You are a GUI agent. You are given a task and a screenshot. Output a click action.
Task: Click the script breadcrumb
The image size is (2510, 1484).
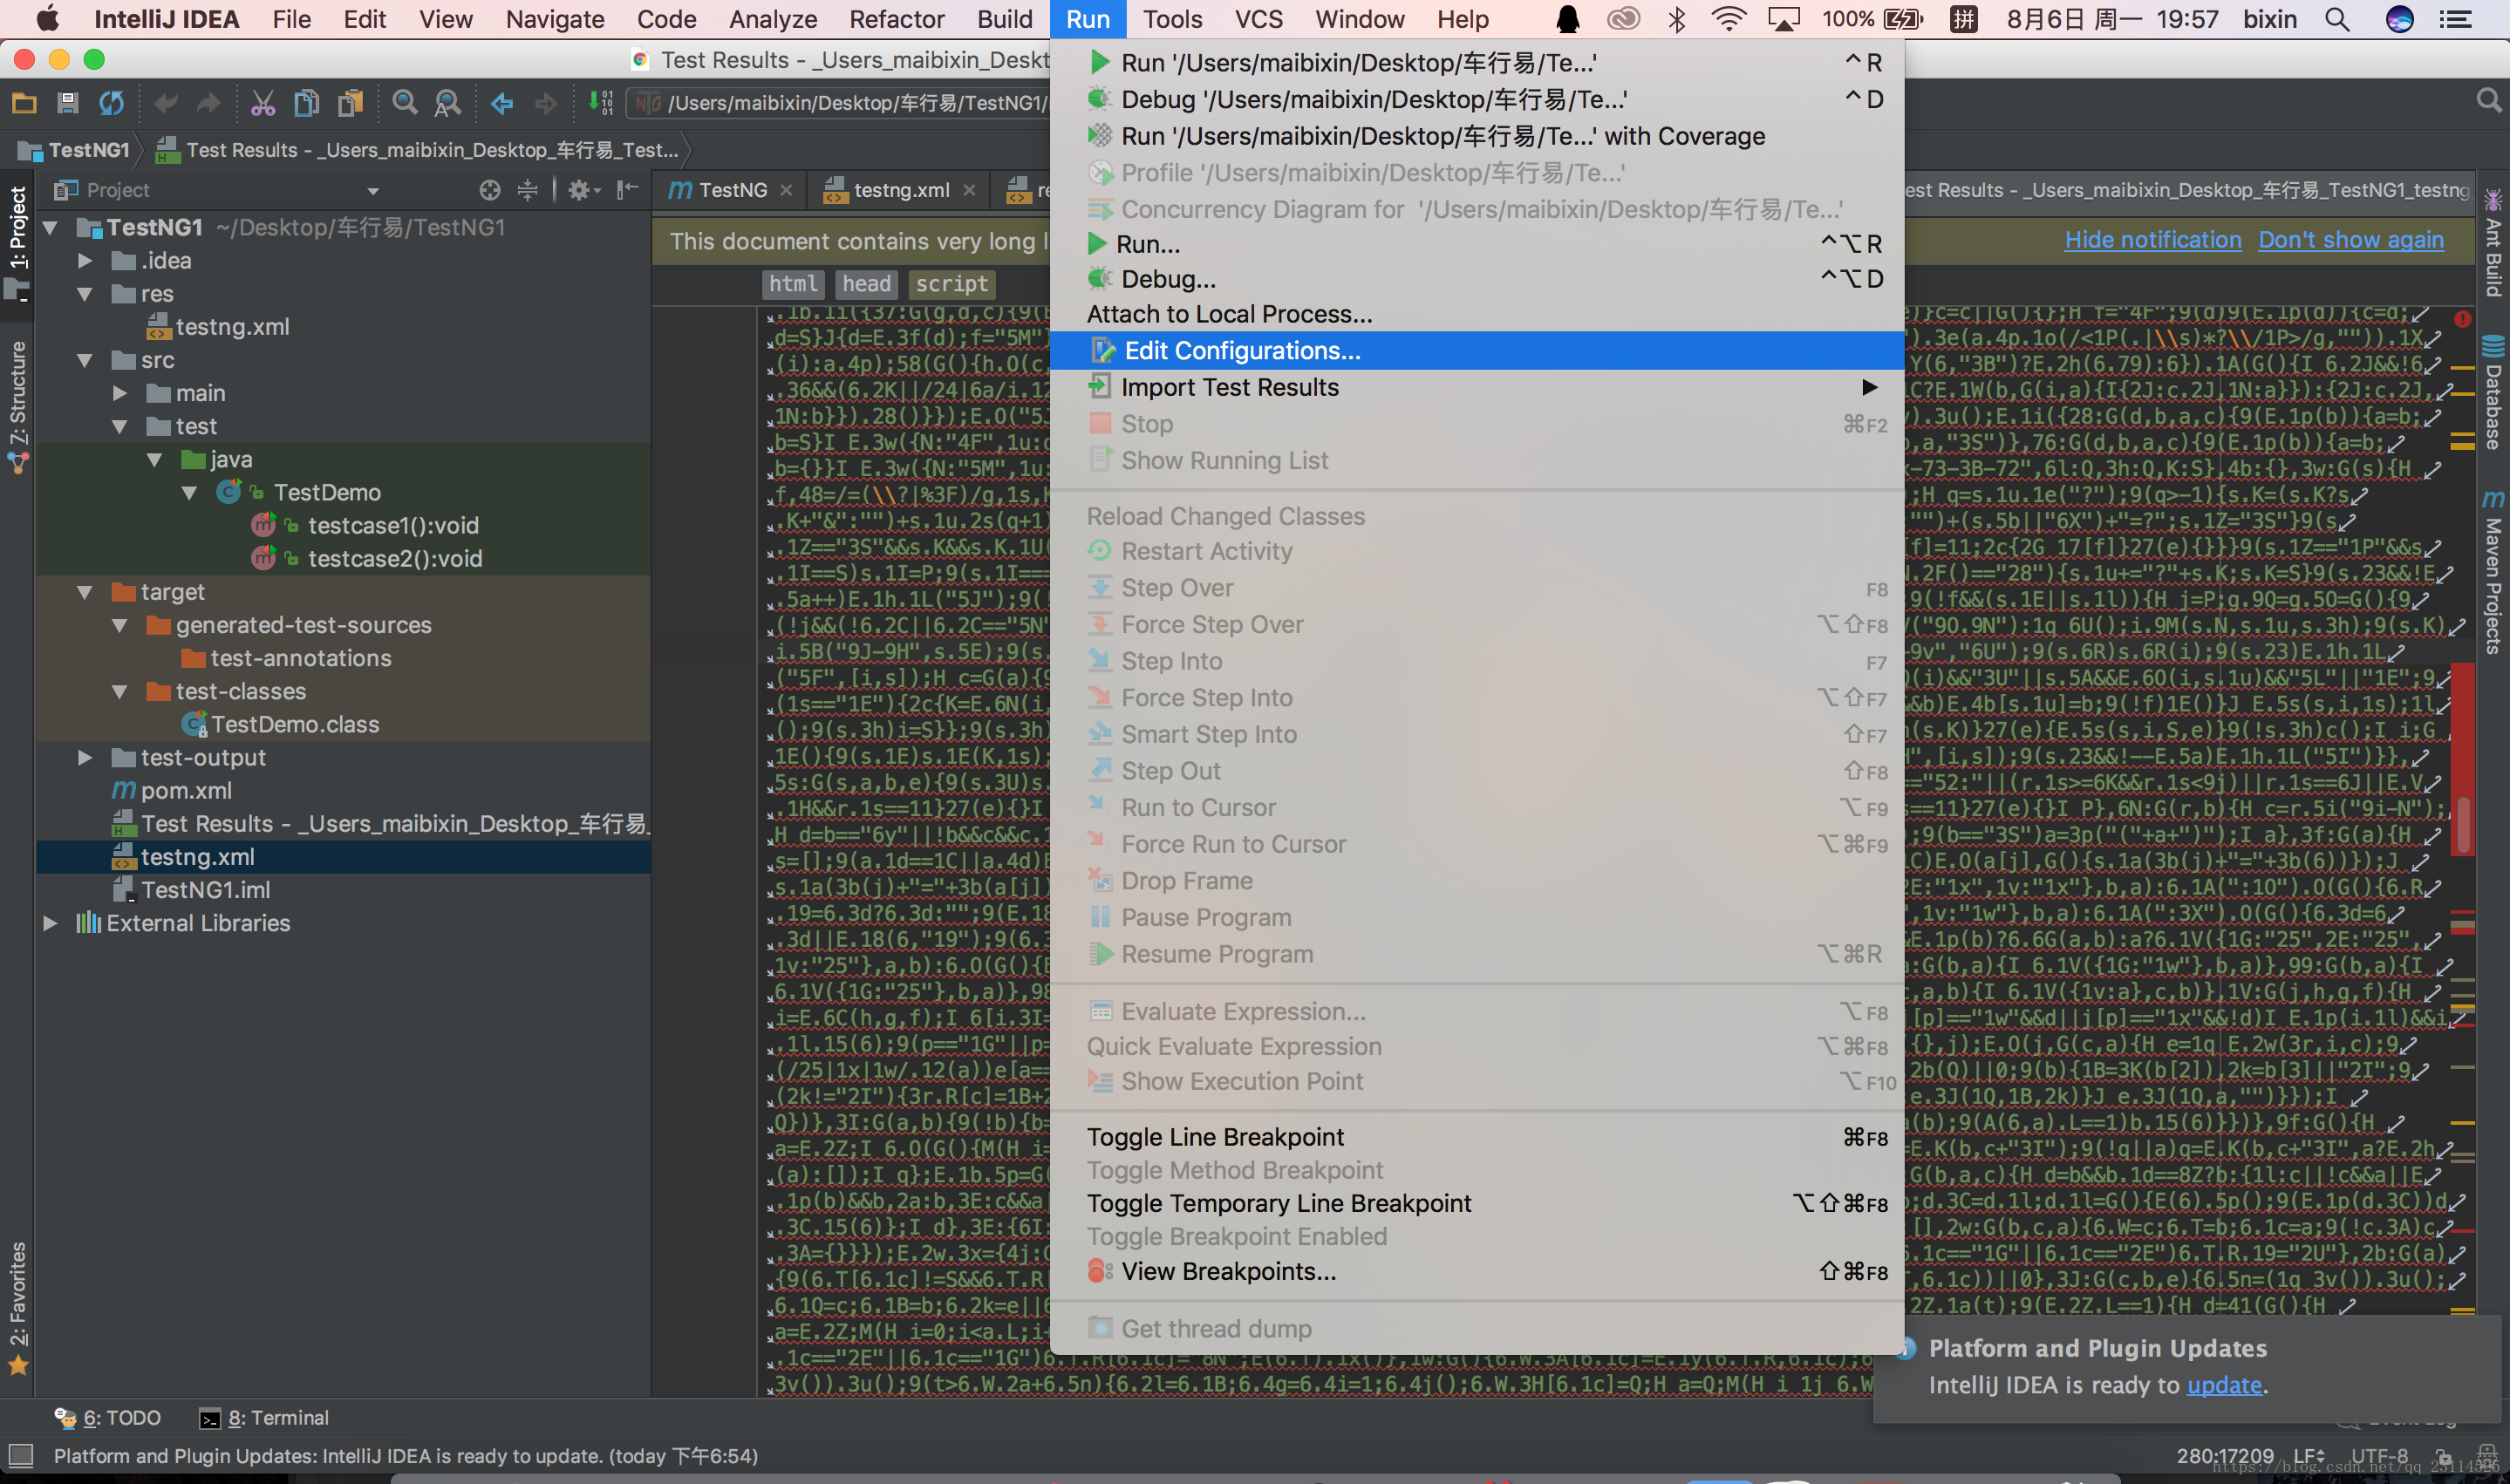click(x=952, y=284)
